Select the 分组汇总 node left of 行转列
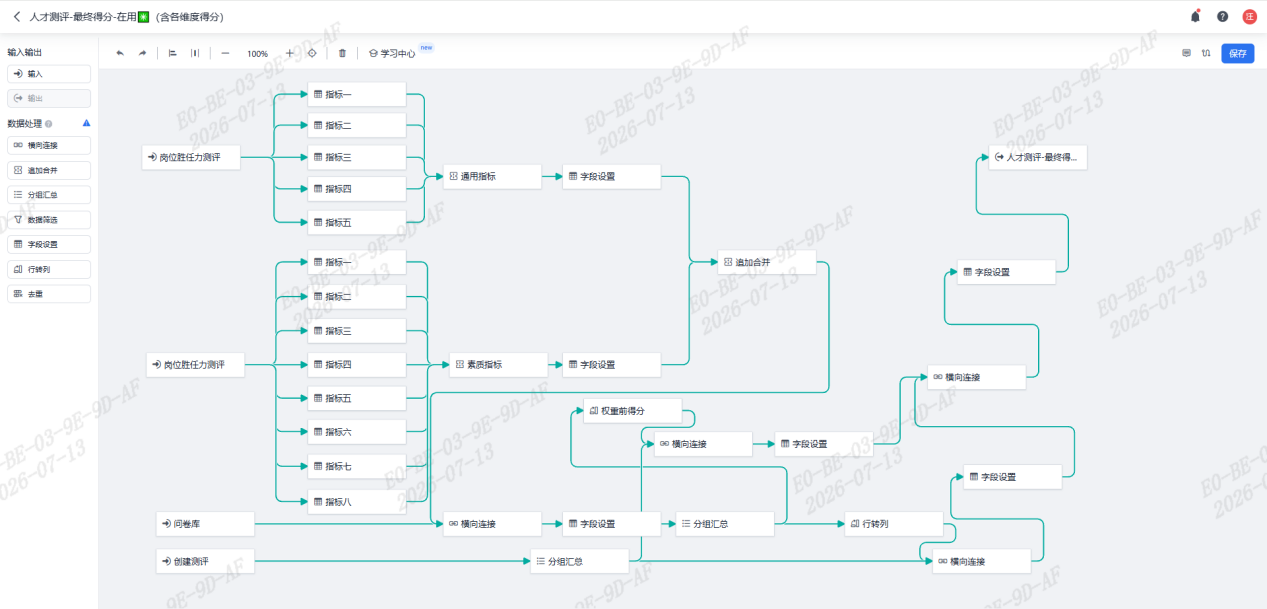This screenshot has width=1267, height=609. pos(725,523)
